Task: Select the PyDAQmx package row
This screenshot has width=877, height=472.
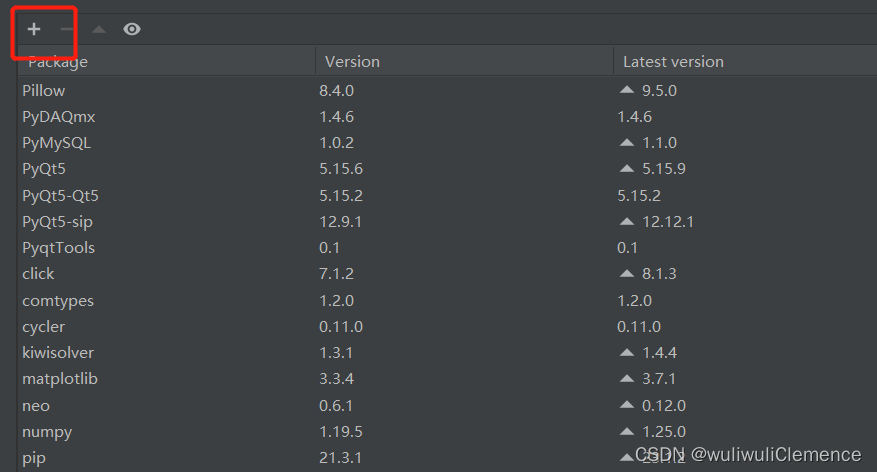Action: [447, 117]
